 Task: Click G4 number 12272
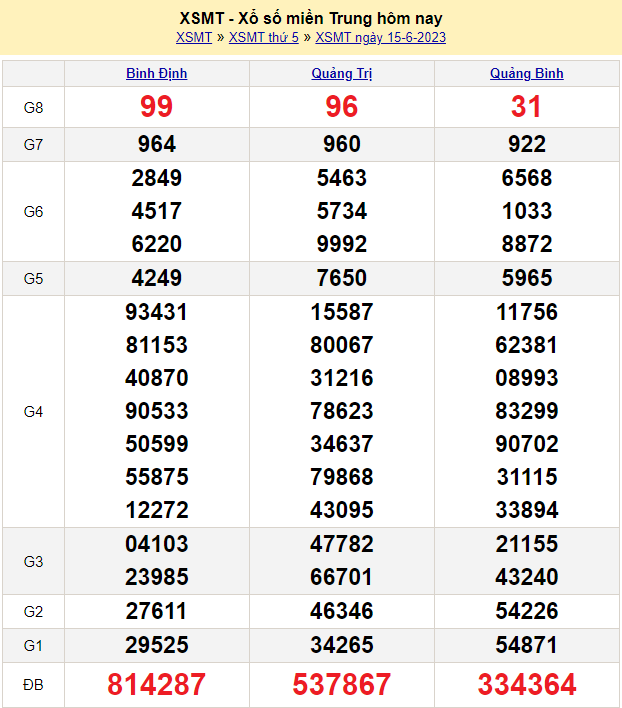(x=157, y=510)
